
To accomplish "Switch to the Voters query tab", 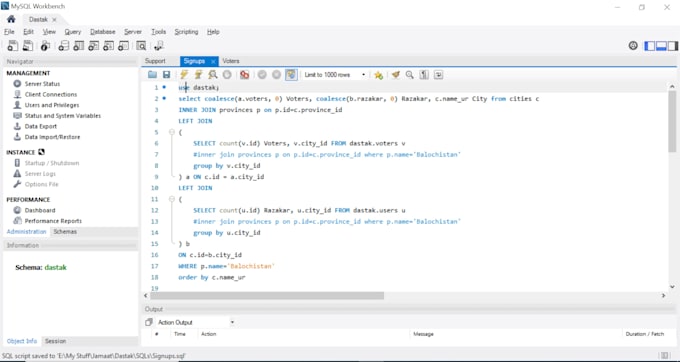I will coord(231,61).
